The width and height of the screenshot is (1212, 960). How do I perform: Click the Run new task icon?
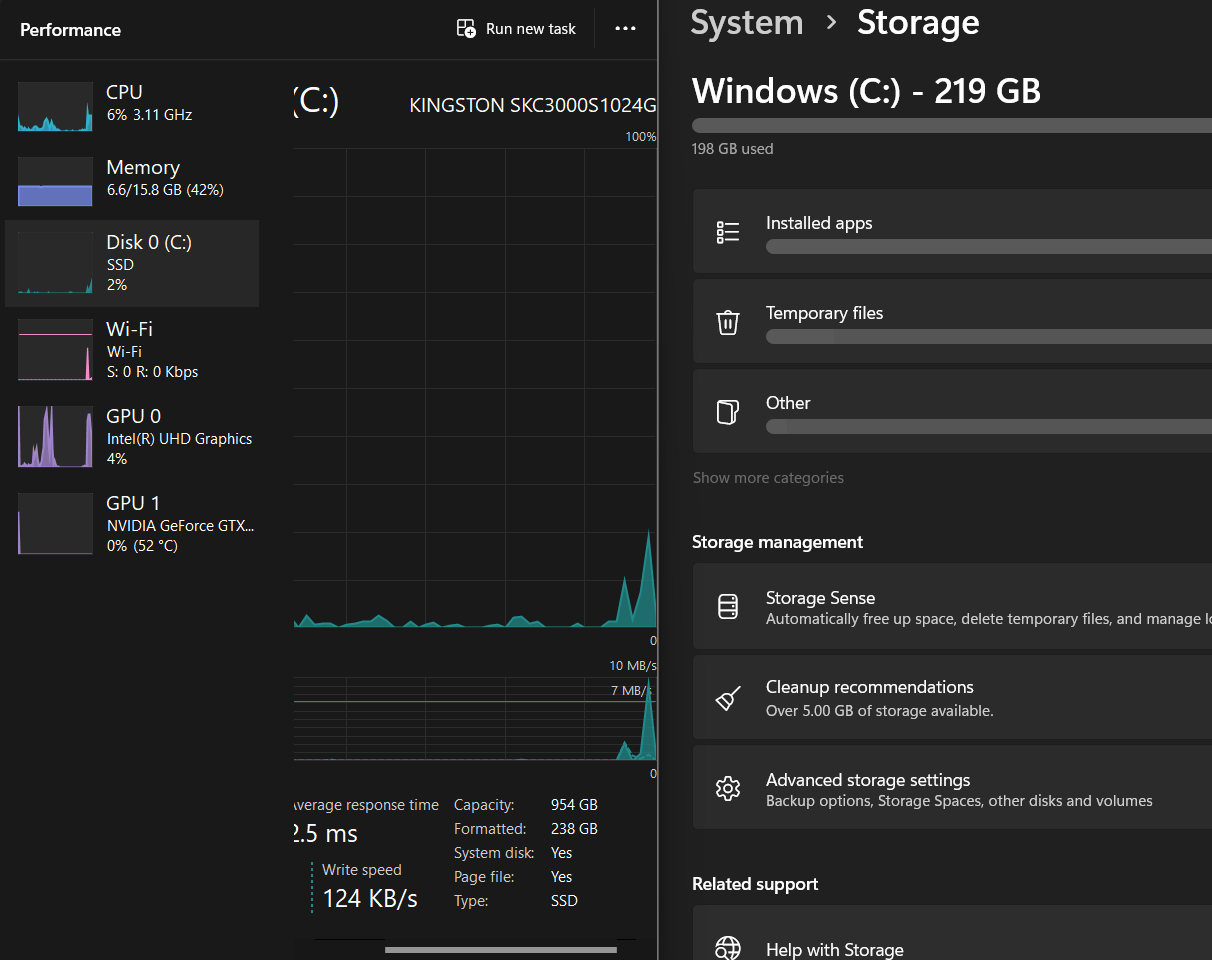point(466,29)
